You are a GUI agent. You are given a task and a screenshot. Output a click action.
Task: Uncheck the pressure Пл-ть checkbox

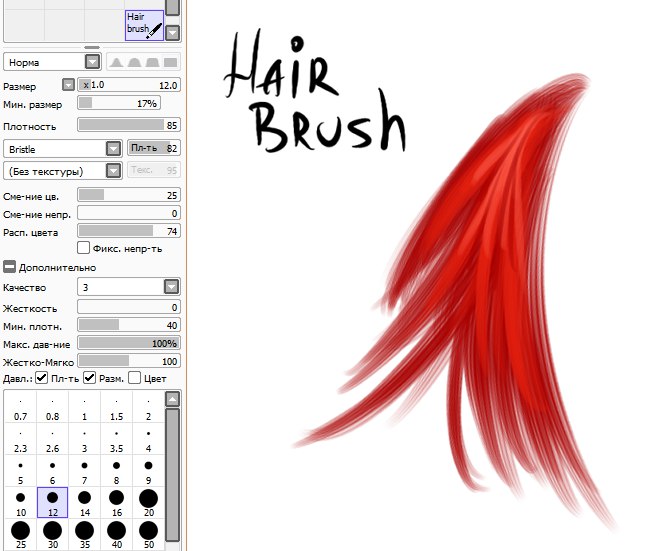click(x=41, y=378)
